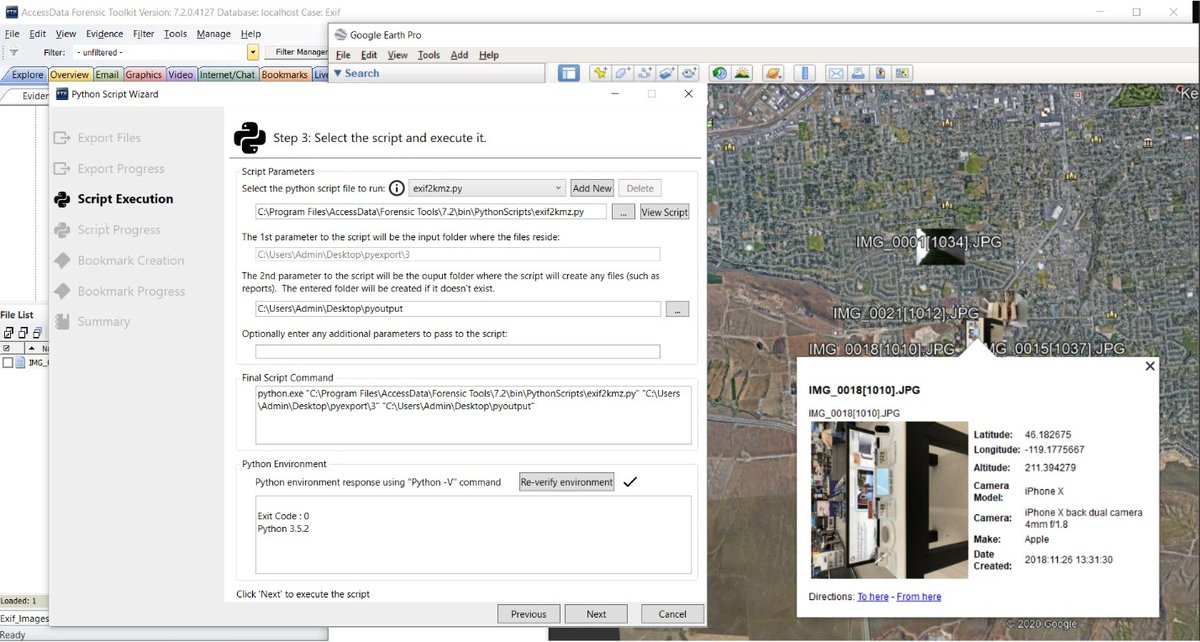Cancel the Python Script Wizard
The image size is (1200, 642).
click(x=672, y=614)
